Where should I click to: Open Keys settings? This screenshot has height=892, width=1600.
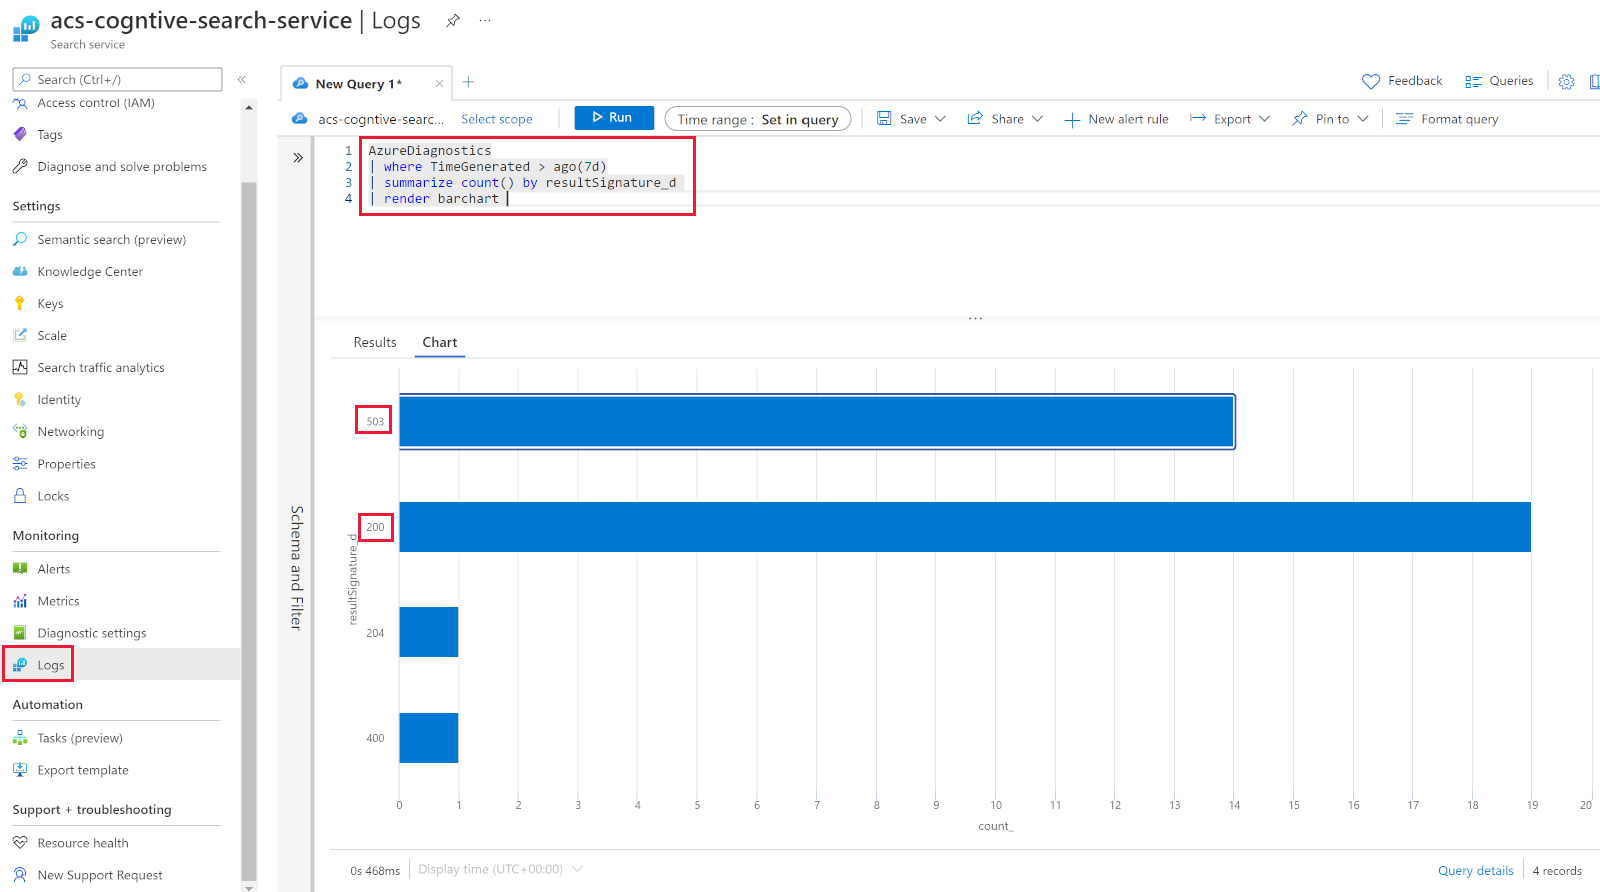50,304
